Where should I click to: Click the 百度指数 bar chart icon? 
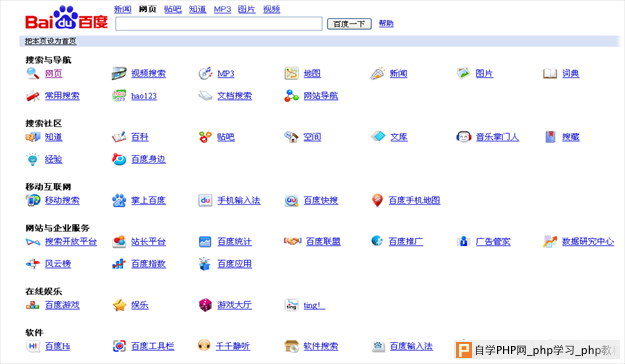coord(119,264)
